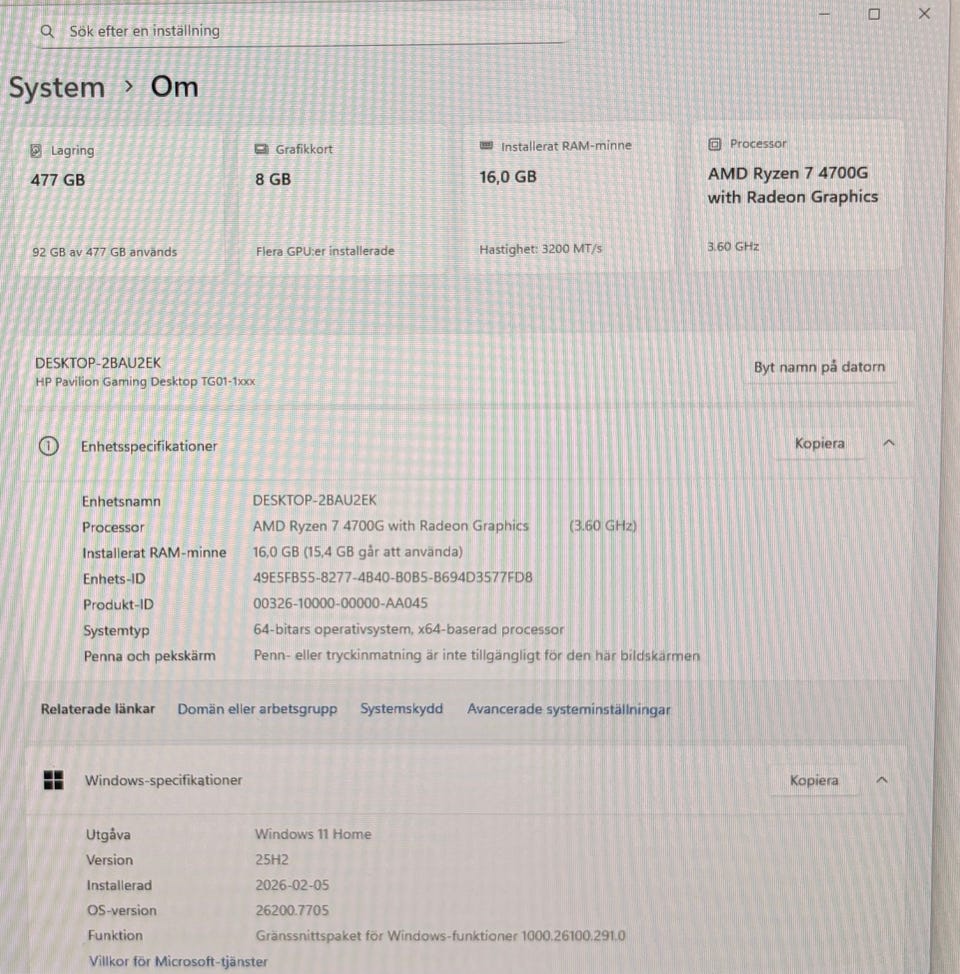
Task: Select 'Hastighet: 3200 MT/s' text
Action: click(x=541, y=249)
